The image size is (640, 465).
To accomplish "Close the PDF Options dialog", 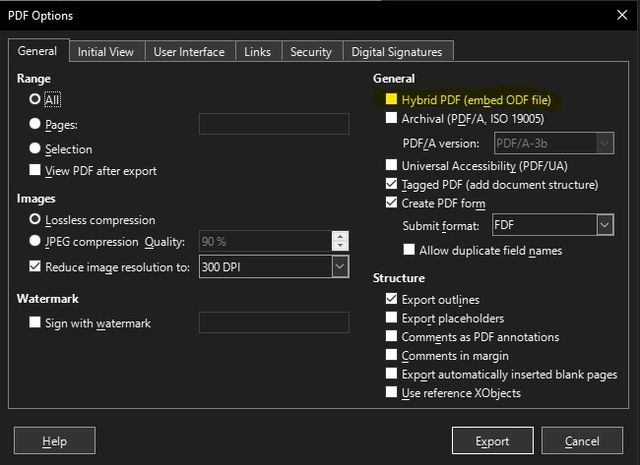I will 617,15.
